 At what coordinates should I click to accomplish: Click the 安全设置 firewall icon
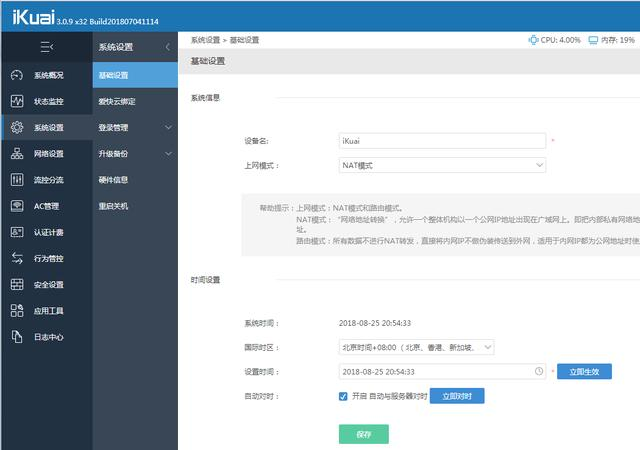coord(16,284)
